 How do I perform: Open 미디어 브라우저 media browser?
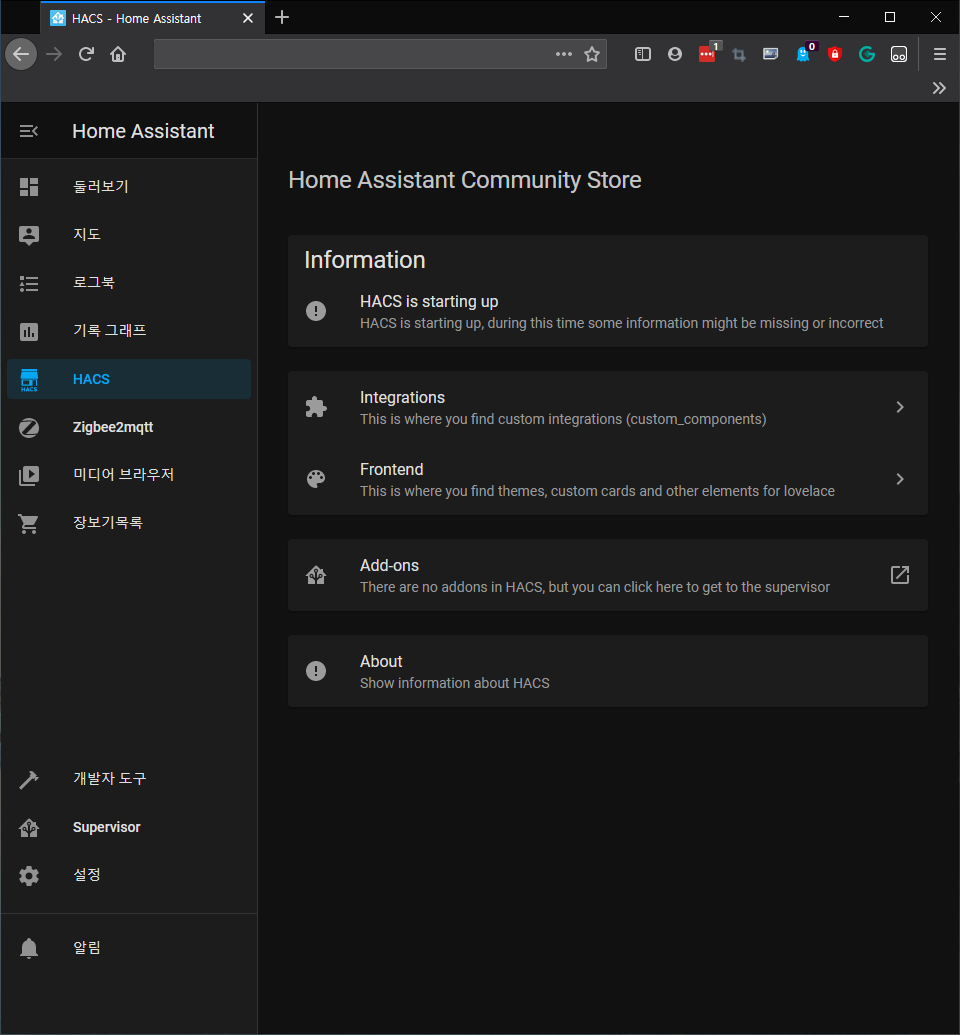129,475
